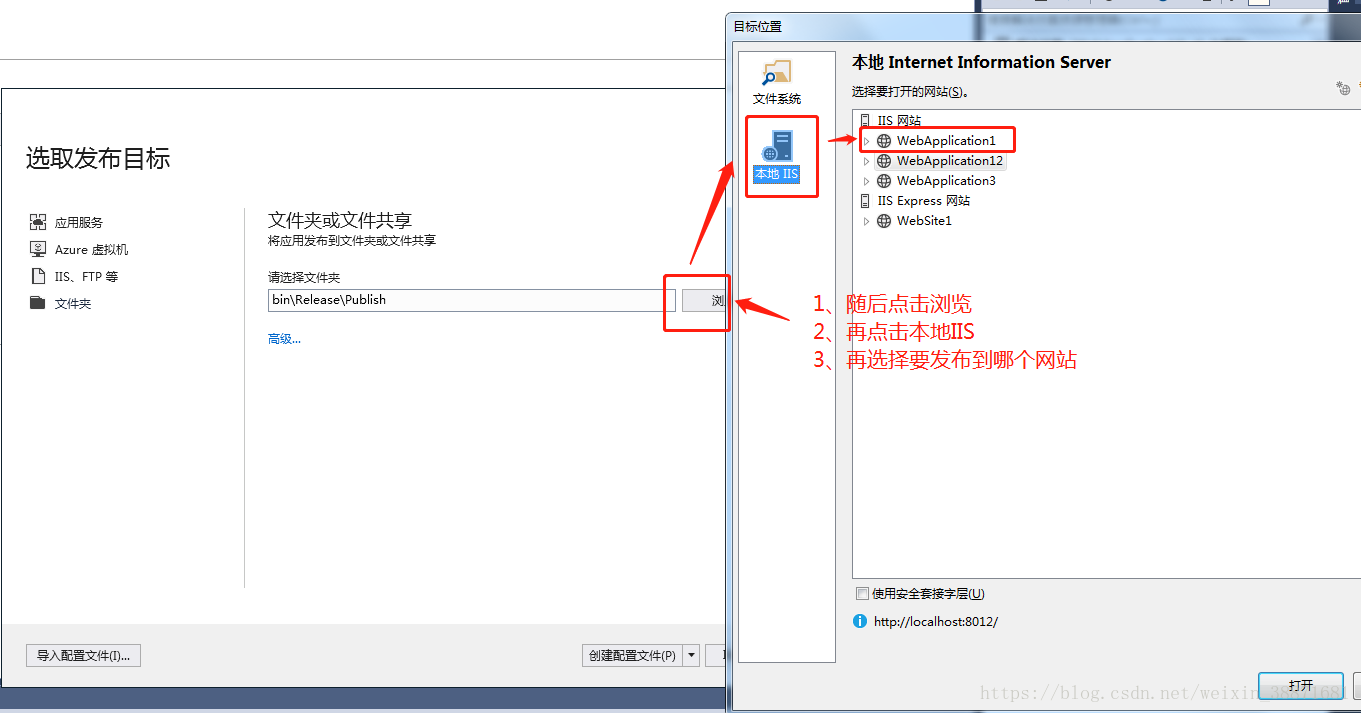
Task: Expand the WebApplication12 tree node
Action: tap(867, 161)
